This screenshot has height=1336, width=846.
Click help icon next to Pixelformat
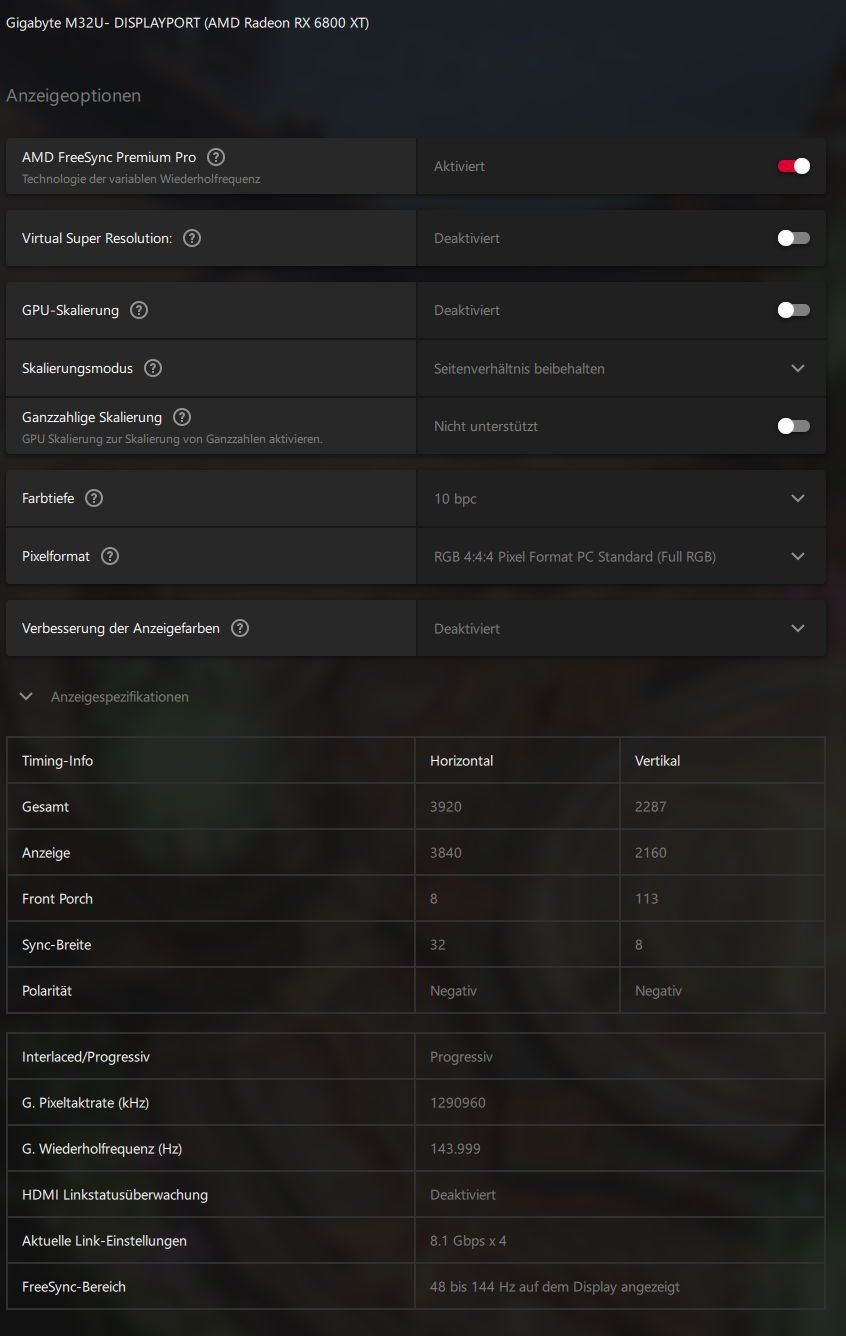coord(110,556)
